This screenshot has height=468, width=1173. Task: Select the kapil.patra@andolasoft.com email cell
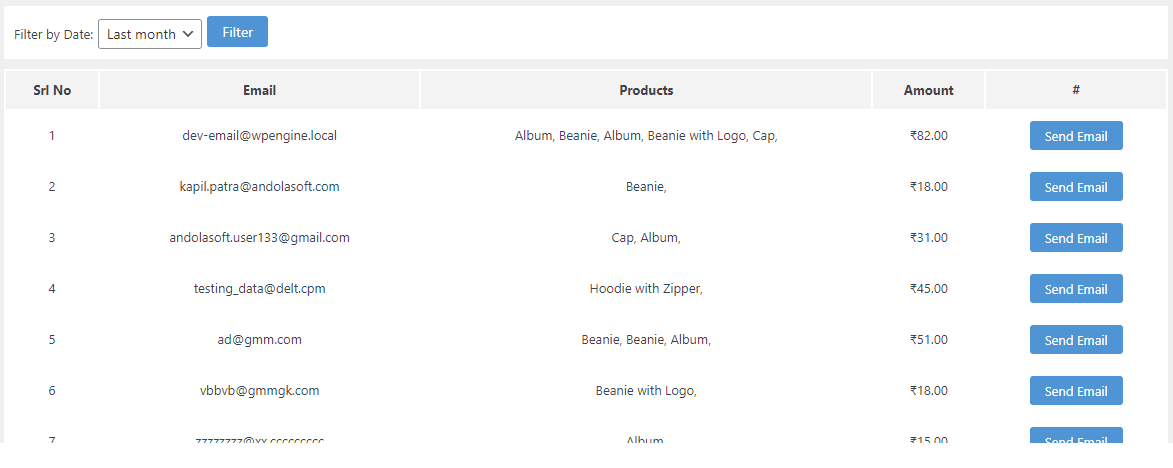(x=260, y=187)
